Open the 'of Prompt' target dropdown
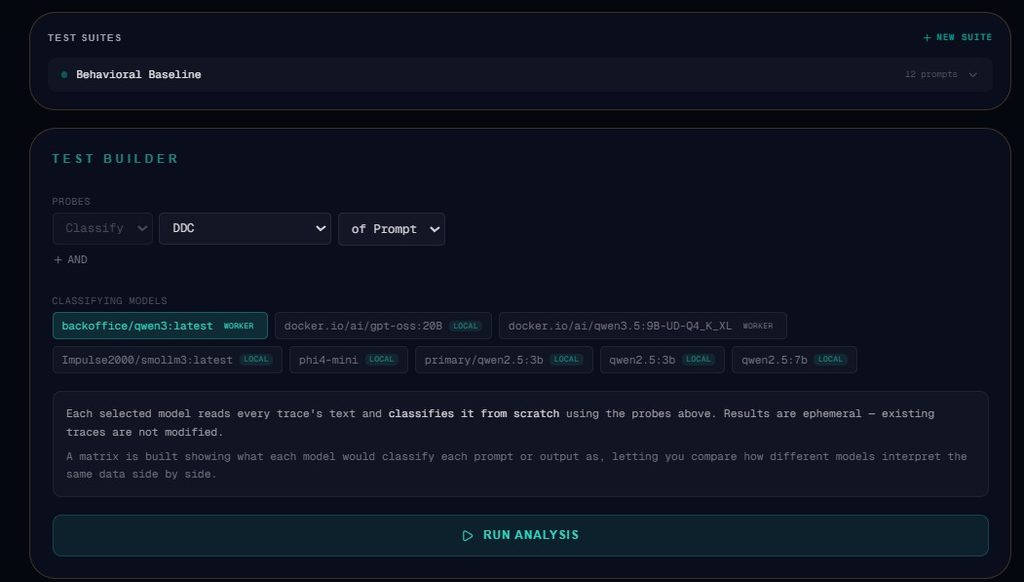 [x=391, y=229]
